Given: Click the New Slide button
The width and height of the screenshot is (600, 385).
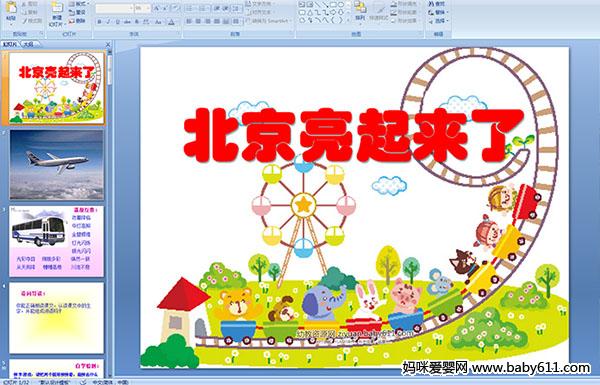Looking at the screenshot, I should point(57,15).
